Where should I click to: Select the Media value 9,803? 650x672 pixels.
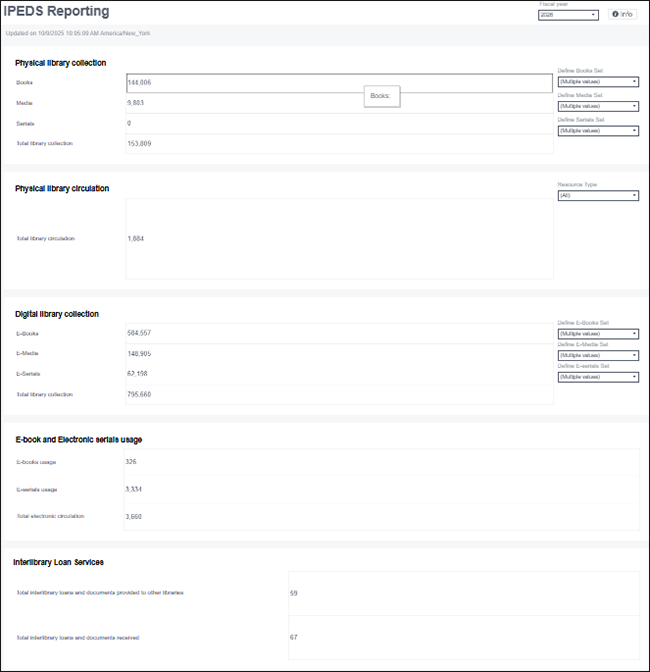click(x=135, y=103)
